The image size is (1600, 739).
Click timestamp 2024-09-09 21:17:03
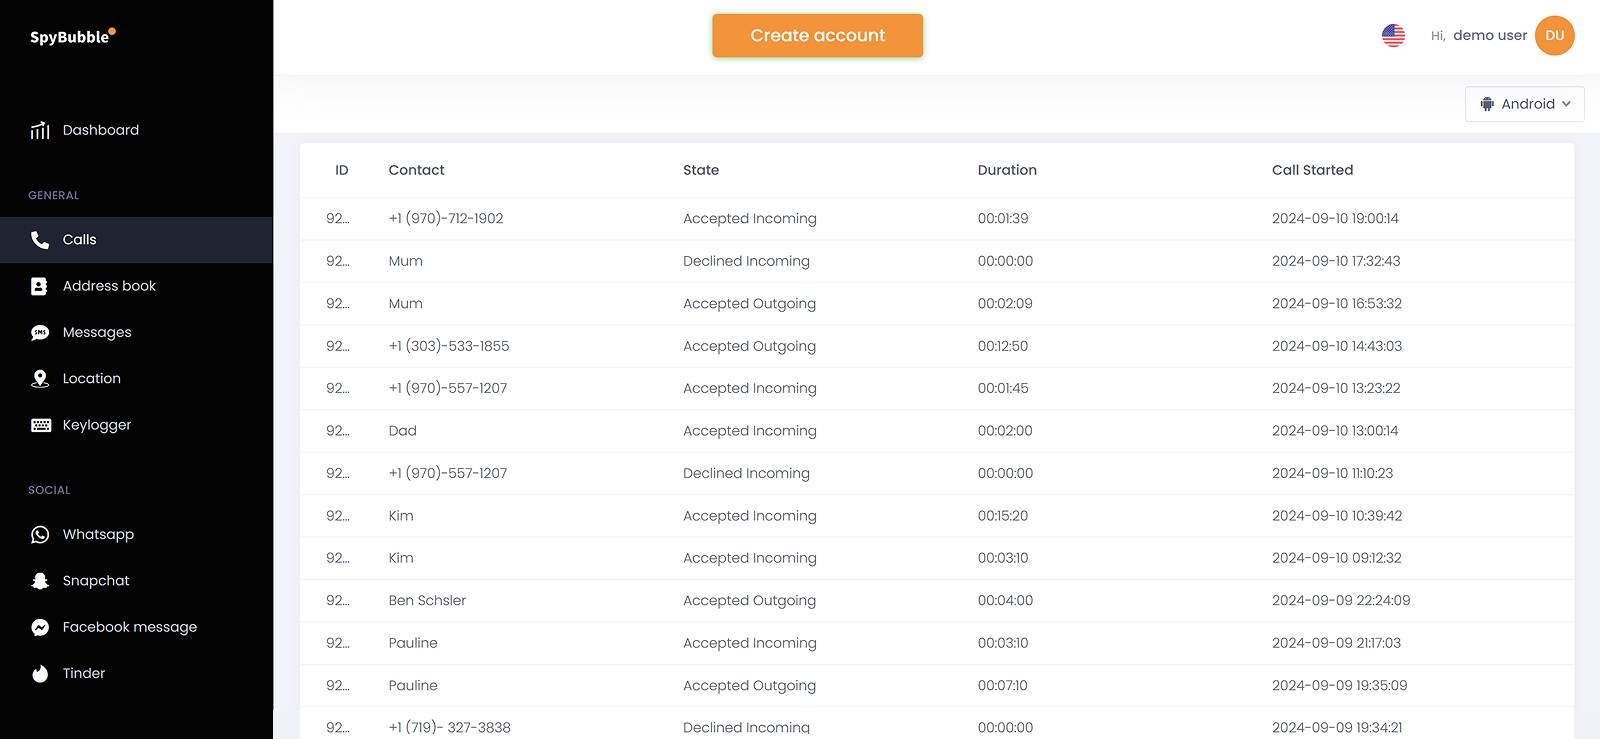[1336, 643]
